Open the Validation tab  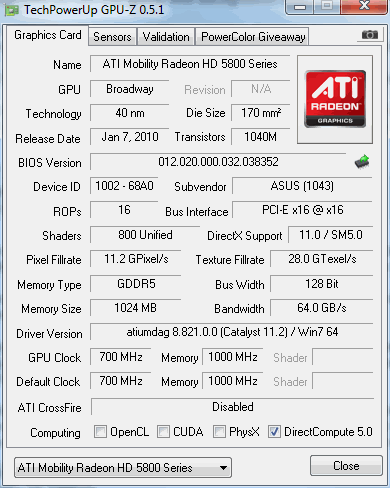pyautogui.click(x=166, y=37)
